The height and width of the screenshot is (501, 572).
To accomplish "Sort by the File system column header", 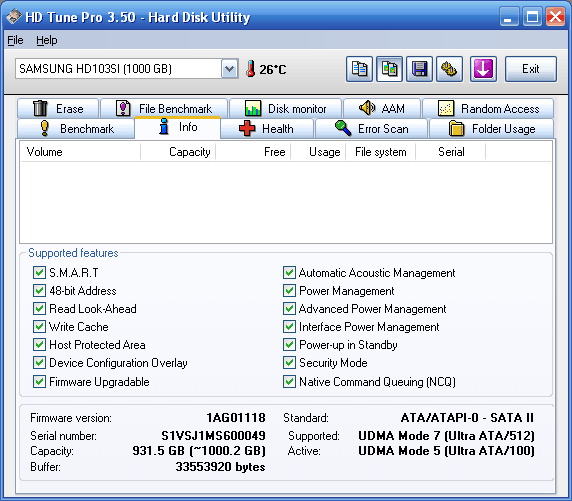I will (380, 152).
